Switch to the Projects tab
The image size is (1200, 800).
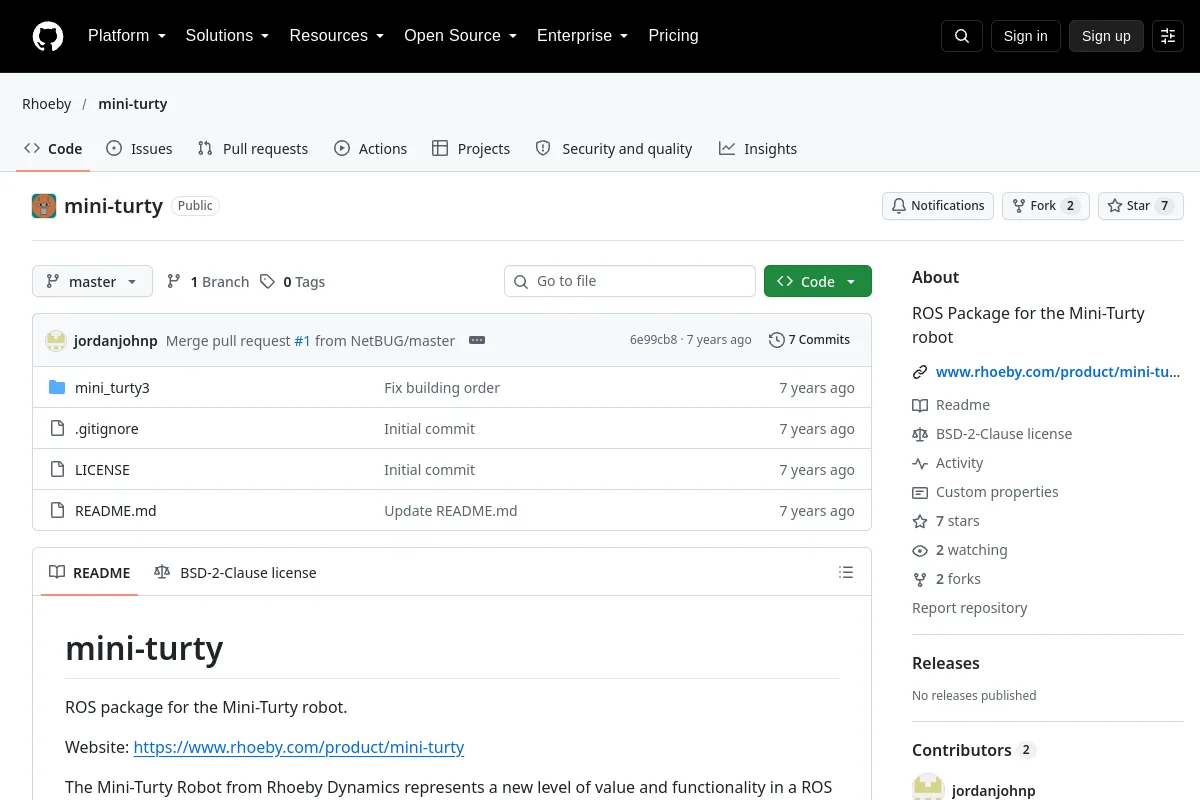(x=471, y=149)
